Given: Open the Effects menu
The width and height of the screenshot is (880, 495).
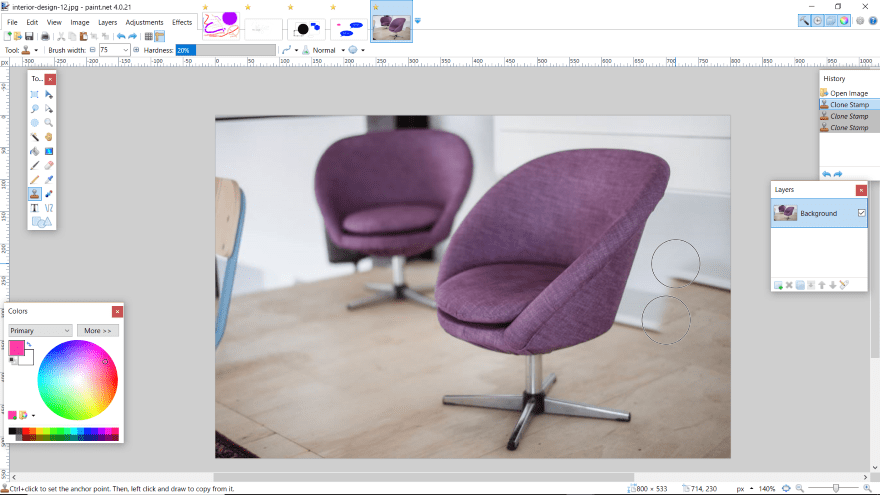Looking at the screenshot, I should coord(182,22).
